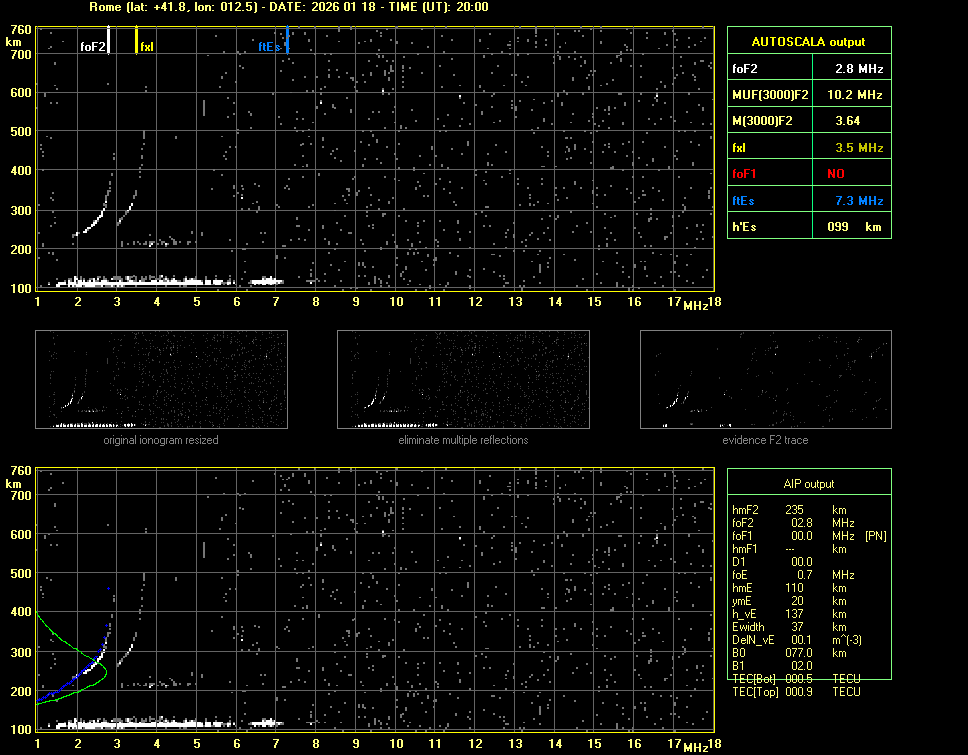Click the blue ftEs marker at top
The width and height of the screenshot is (968, 755).
[287, 40]
